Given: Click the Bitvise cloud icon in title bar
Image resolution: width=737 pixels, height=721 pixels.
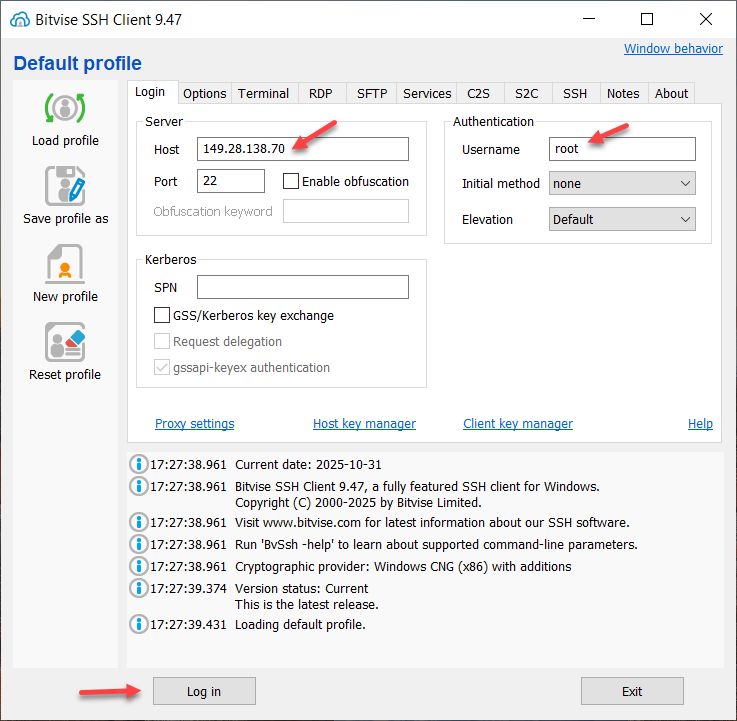Looking at the screenshot, I should (17, 19).
